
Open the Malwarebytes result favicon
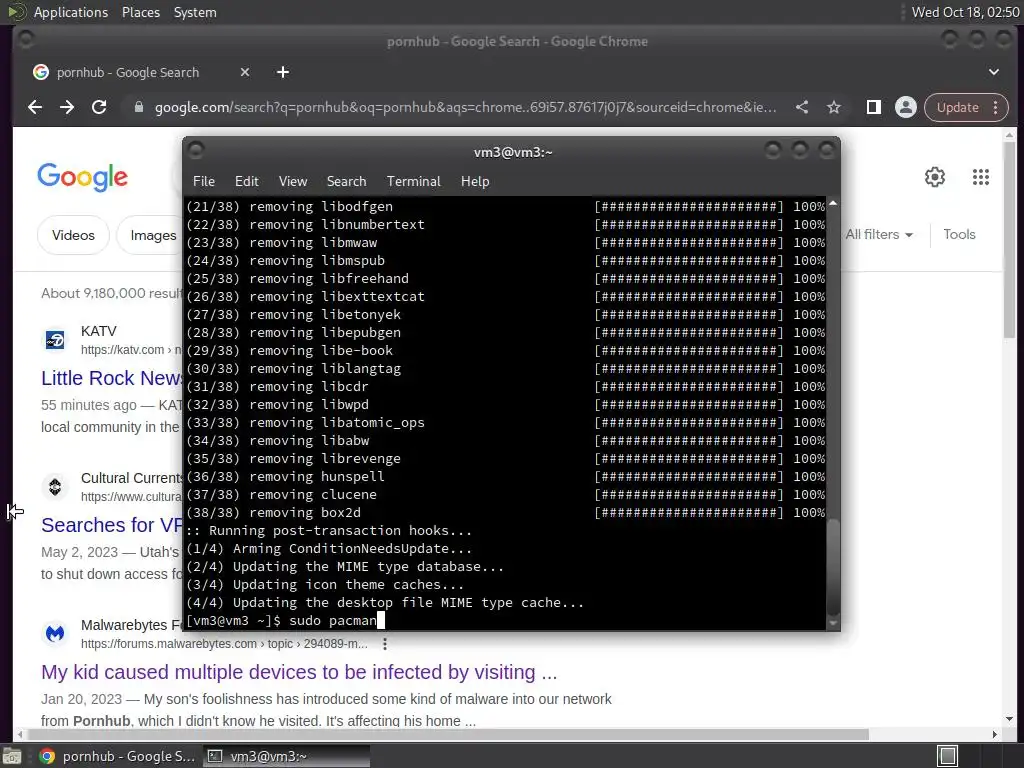click(55, 633)
